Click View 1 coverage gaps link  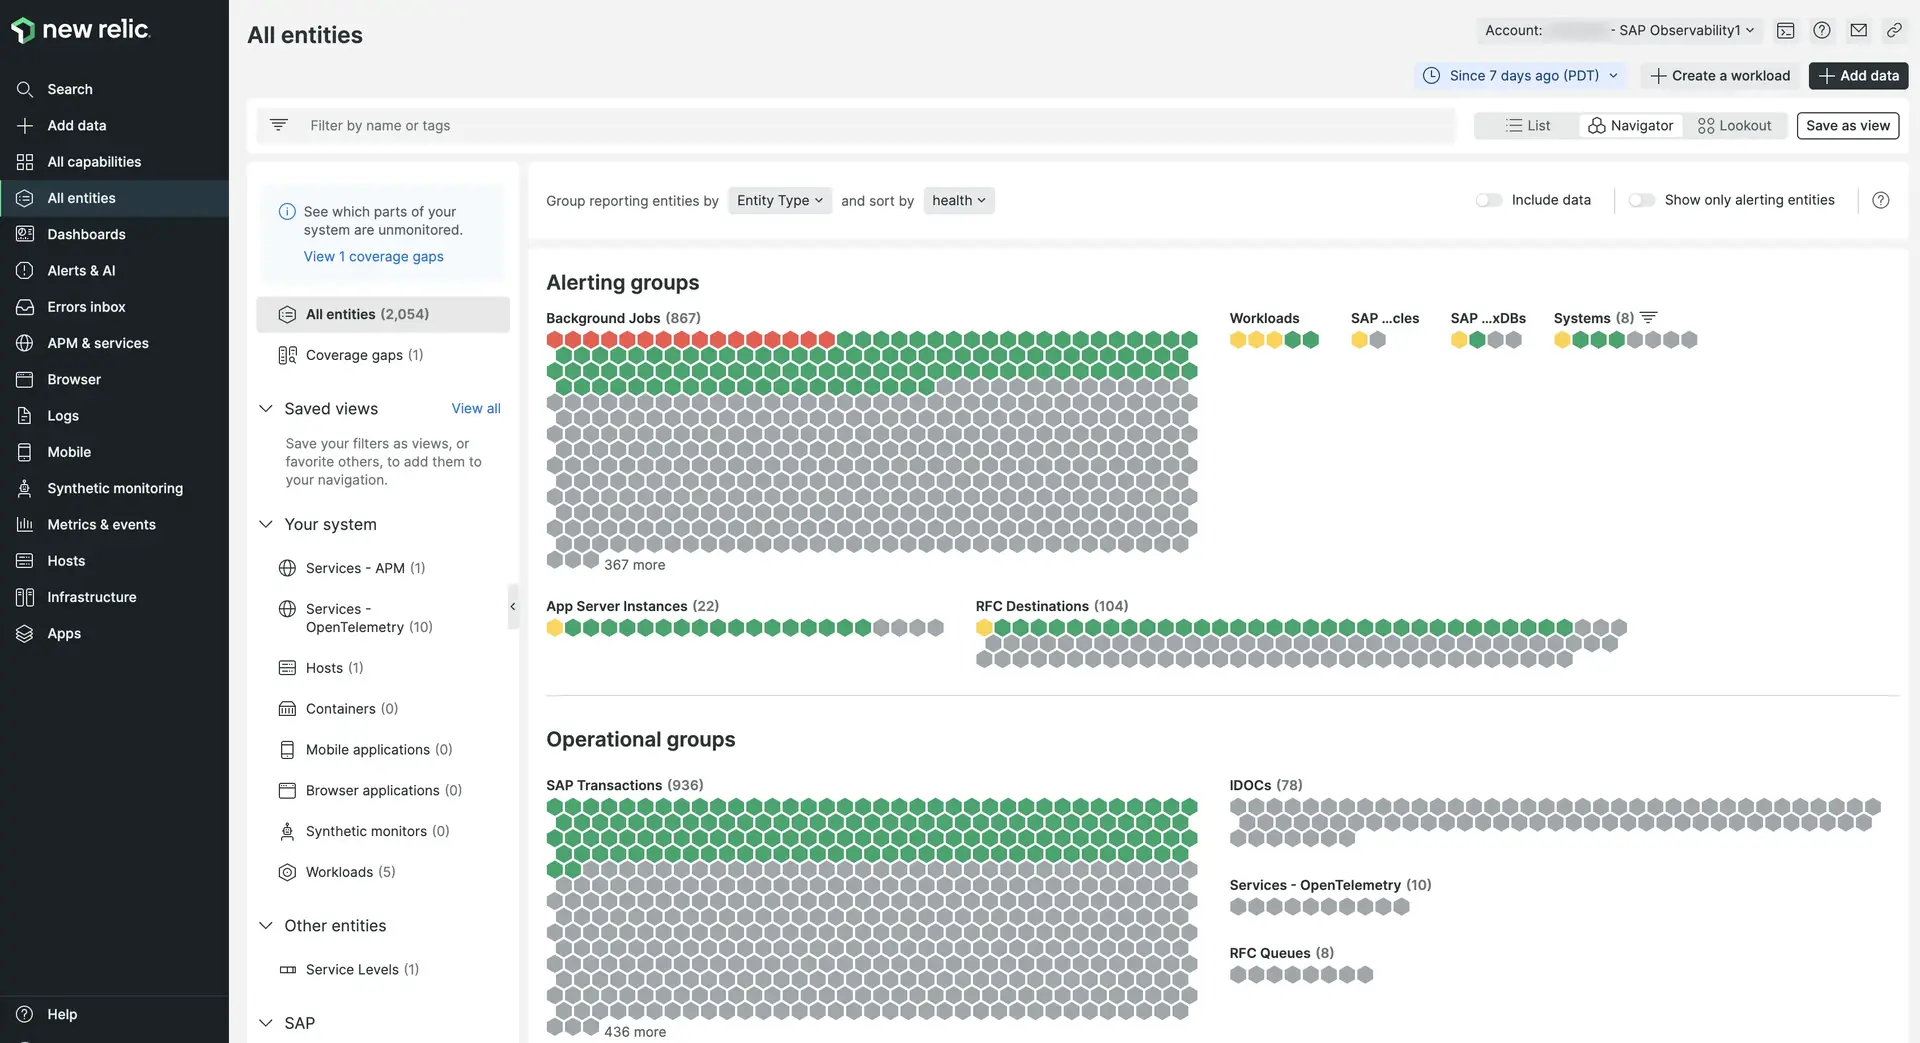tap(373, 256)
